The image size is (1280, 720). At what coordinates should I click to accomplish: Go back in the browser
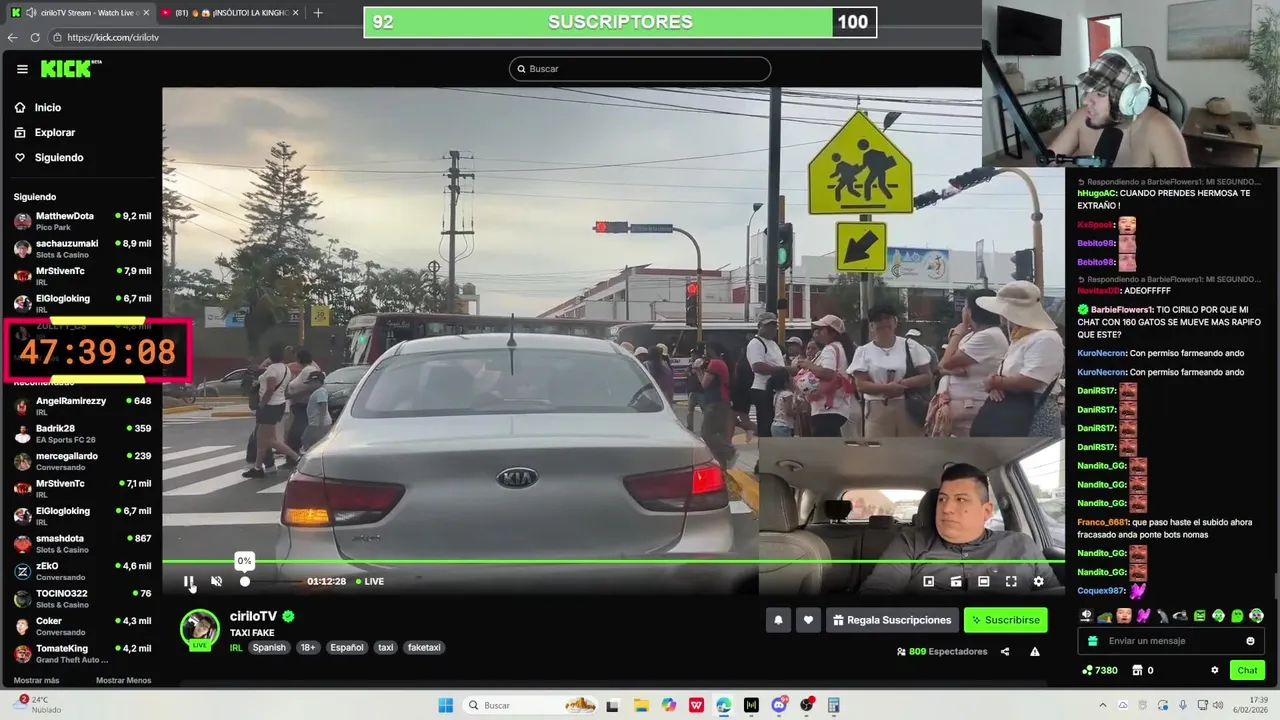pos(12,37)
